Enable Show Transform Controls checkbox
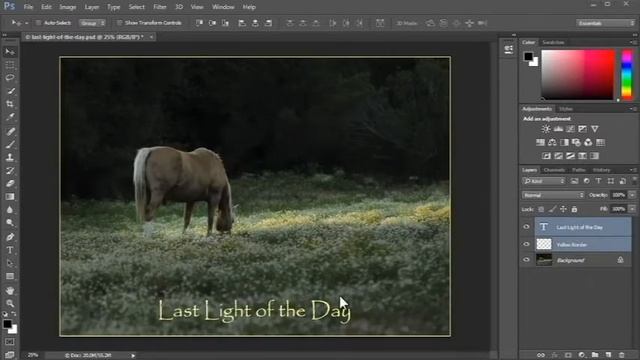 click(120, 23)
